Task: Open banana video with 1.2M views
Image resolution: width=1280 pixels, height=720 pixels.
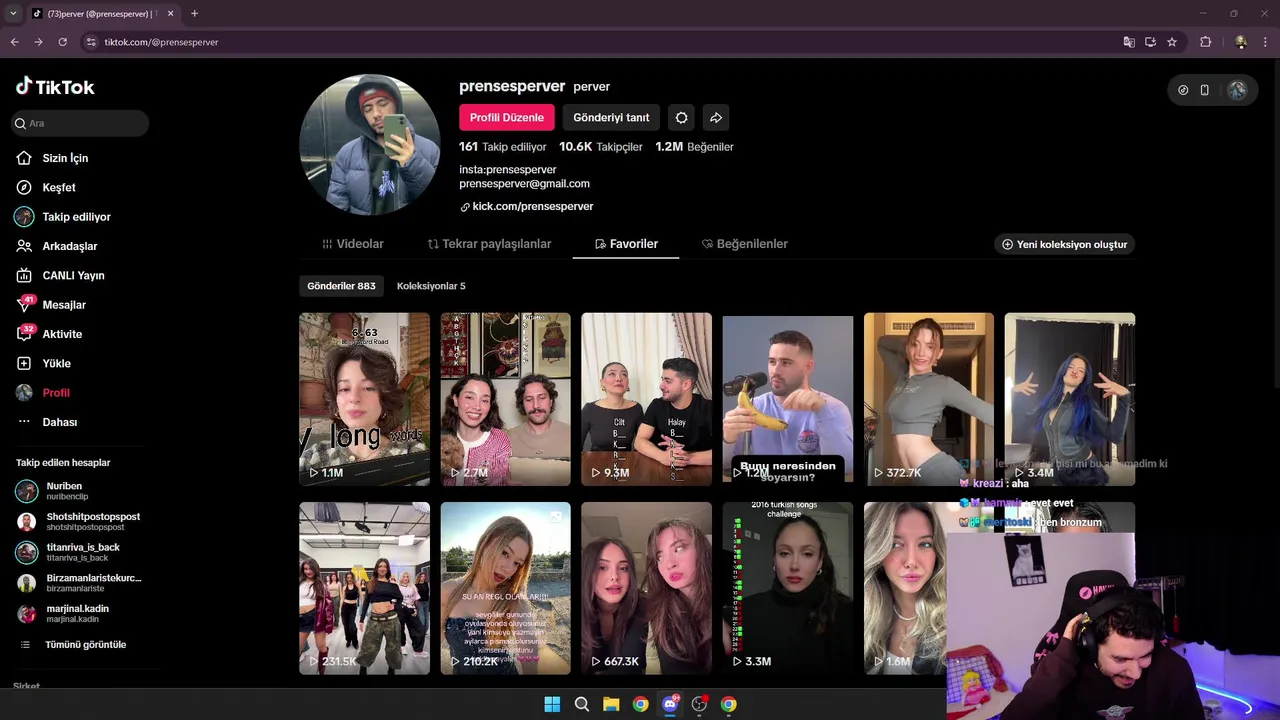Action: 788,399
